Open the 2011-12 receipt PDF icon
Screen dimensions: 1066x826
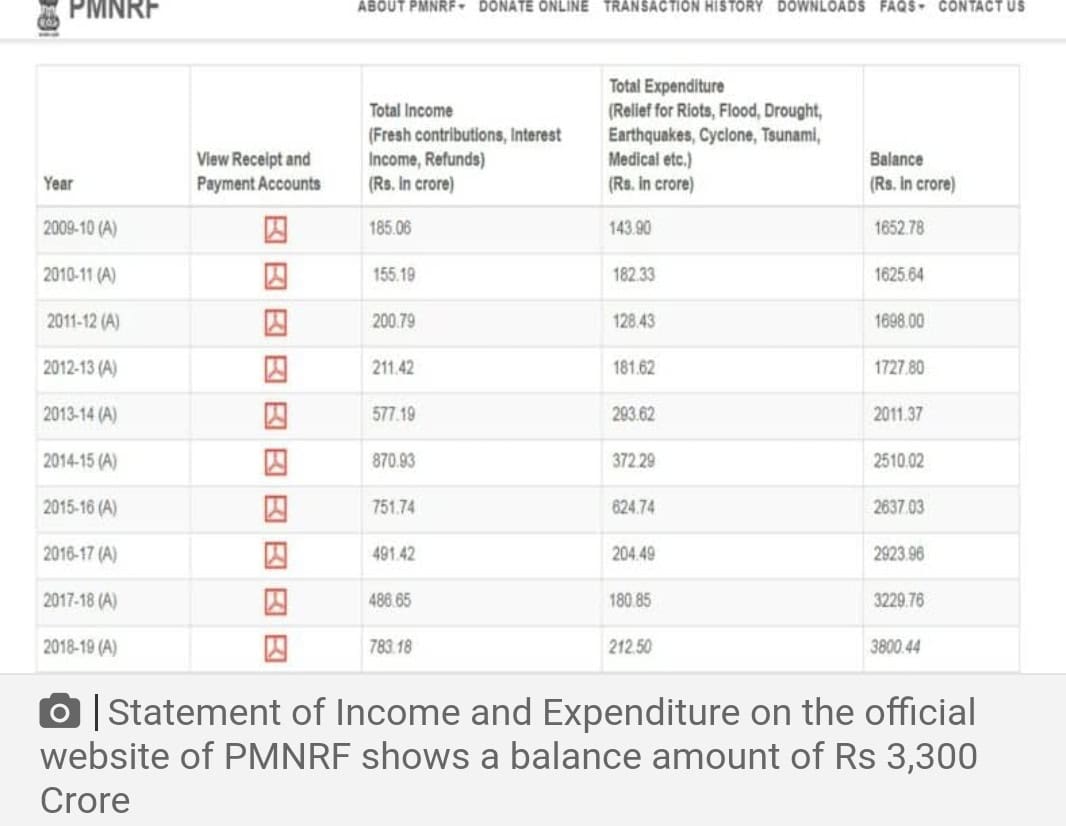coord(275,323)
